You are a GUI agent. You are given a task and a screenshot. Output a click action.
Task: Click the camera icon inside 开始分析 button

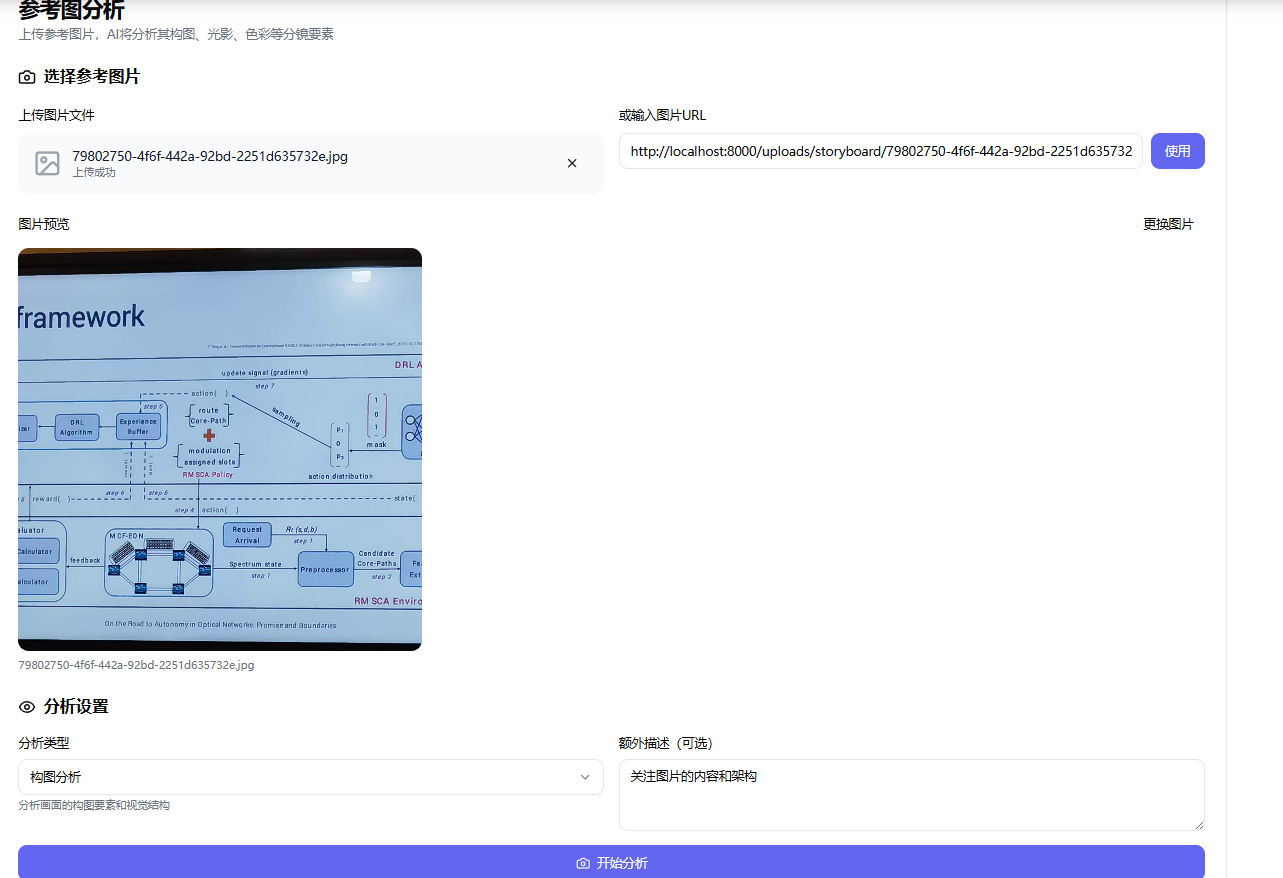click(x=583, y=863)
